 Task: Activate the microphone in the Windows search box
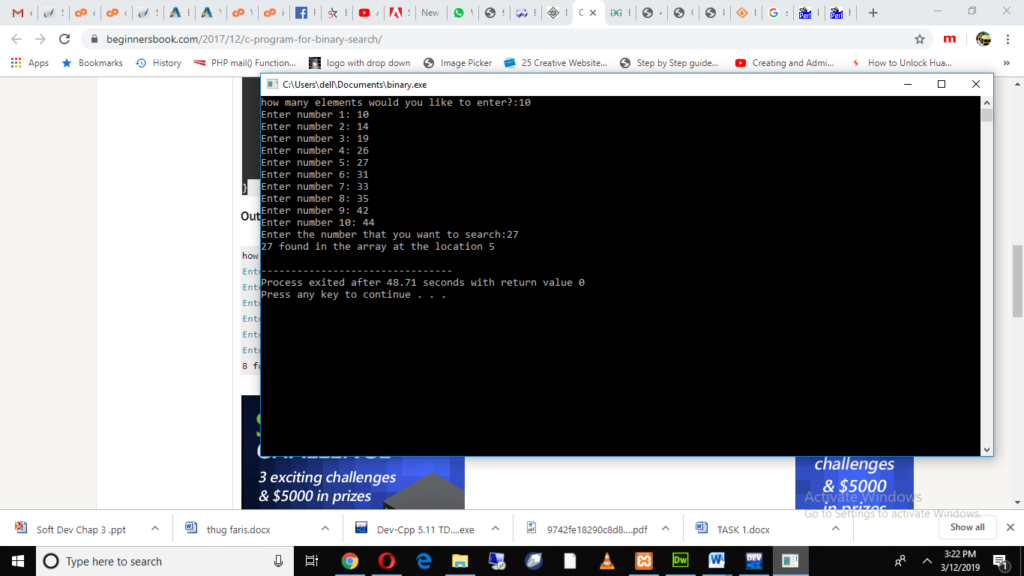point(278,561)
